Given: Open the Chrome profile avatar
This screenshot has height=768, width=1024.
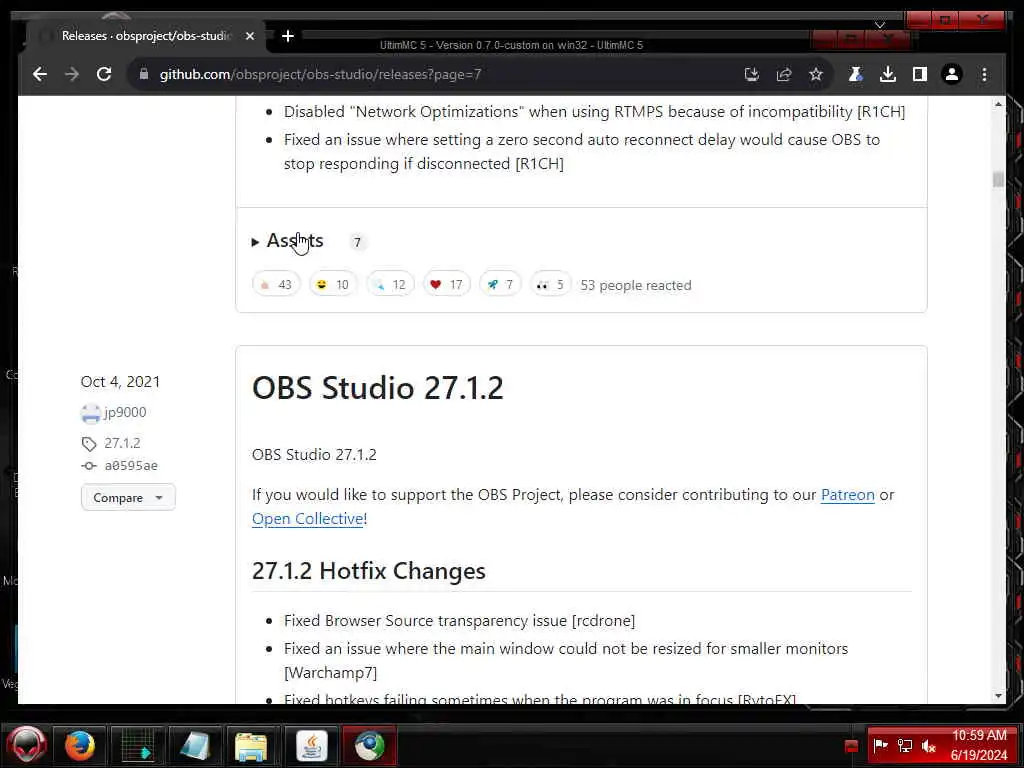Looking at the screenshot, I should pos(952,74).
